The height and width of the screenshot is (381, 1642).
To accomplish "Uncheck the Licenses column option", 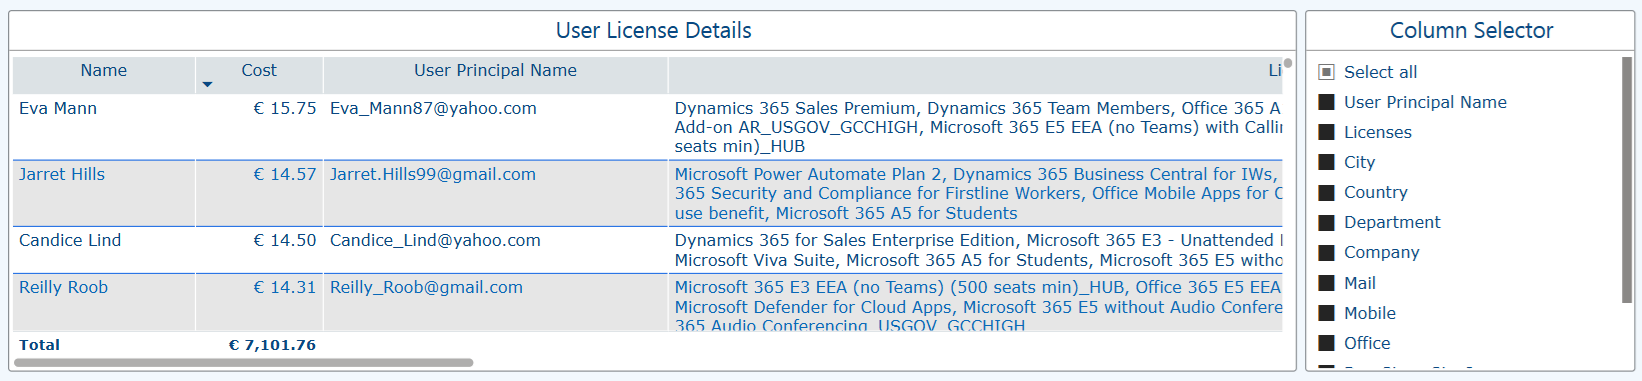I will (1326, 132).
